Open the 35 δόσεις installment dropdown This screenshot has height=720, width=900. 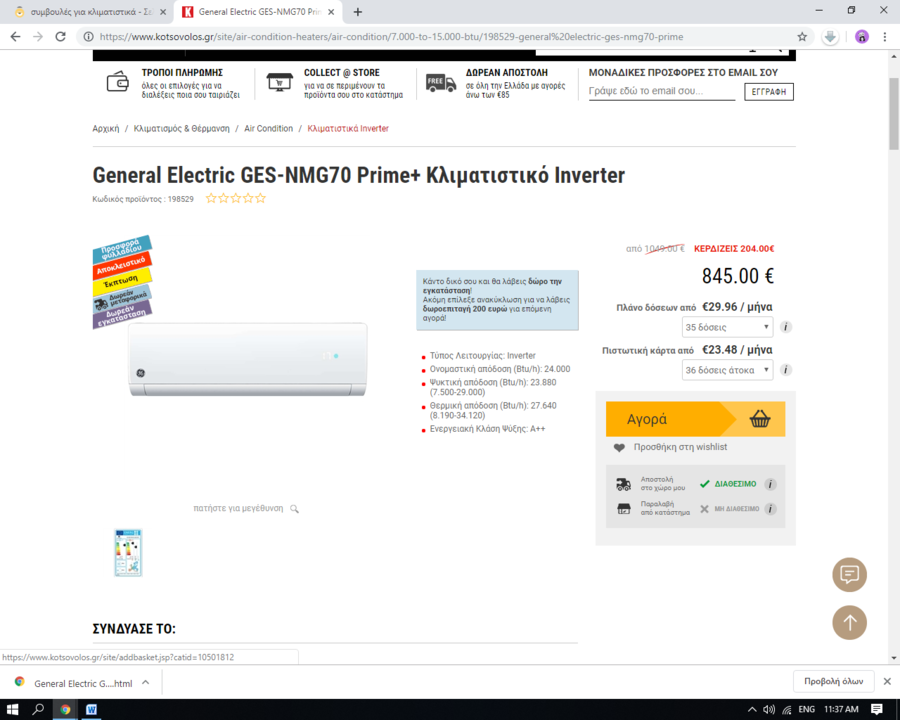coord(727,327)
